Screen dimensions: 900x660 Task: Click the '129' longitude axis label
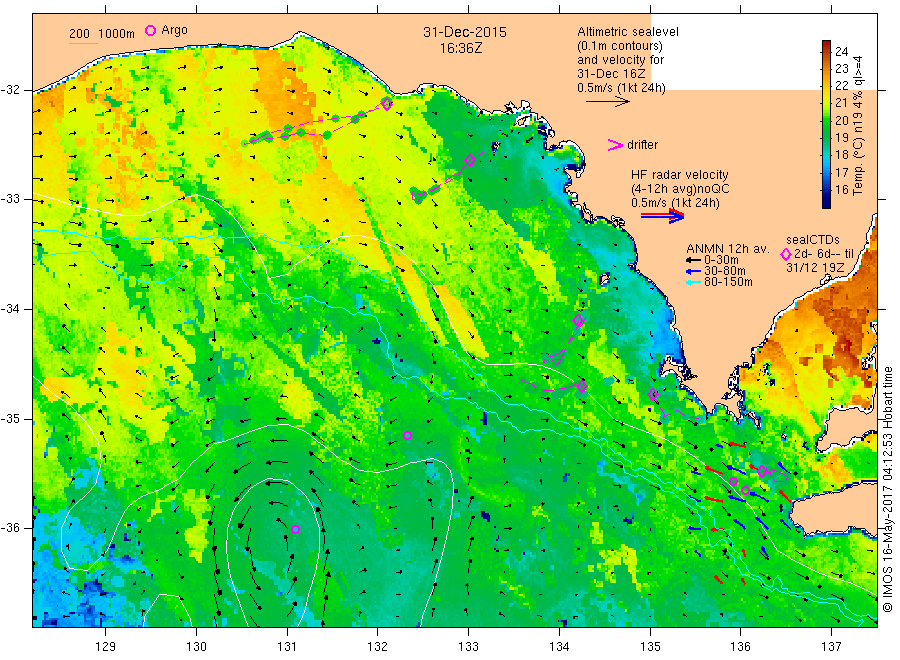tap(106, 647)
